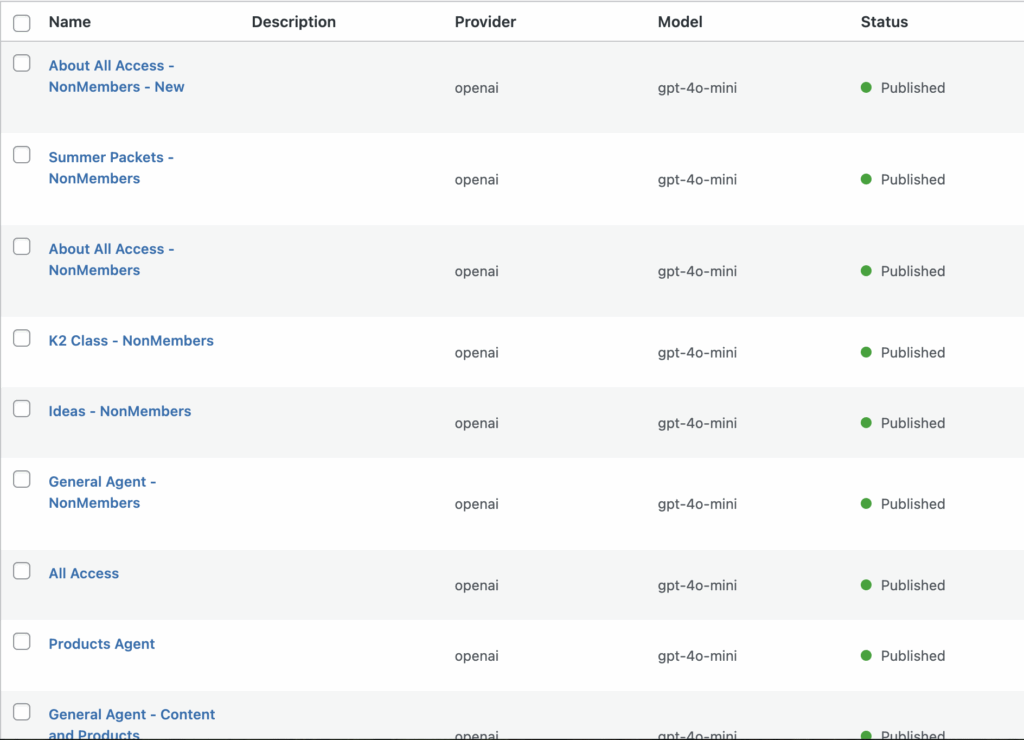Open the Products Agent link
Viewport: 1024px width, 740px height.
pyautogui.click(x=101, y=644)
